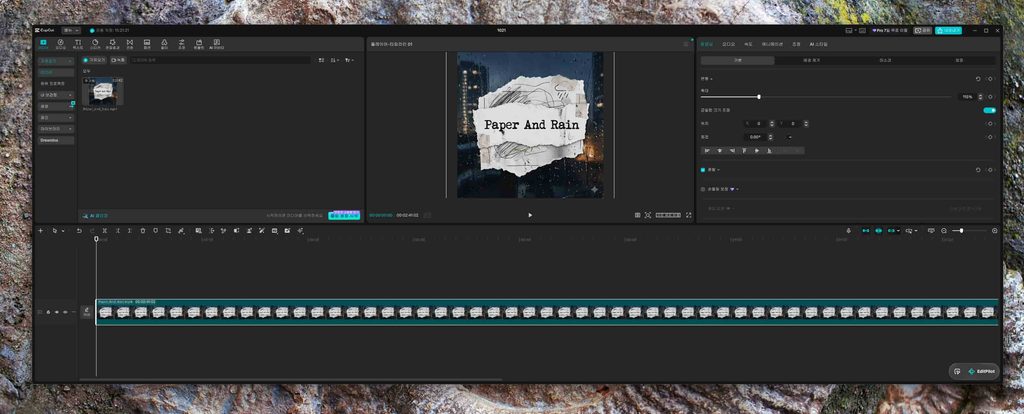The height and width of the screenshot is (414, 1024).
Task: Click the zoom in timeline magnifier icon
Action: click(995, 231)
